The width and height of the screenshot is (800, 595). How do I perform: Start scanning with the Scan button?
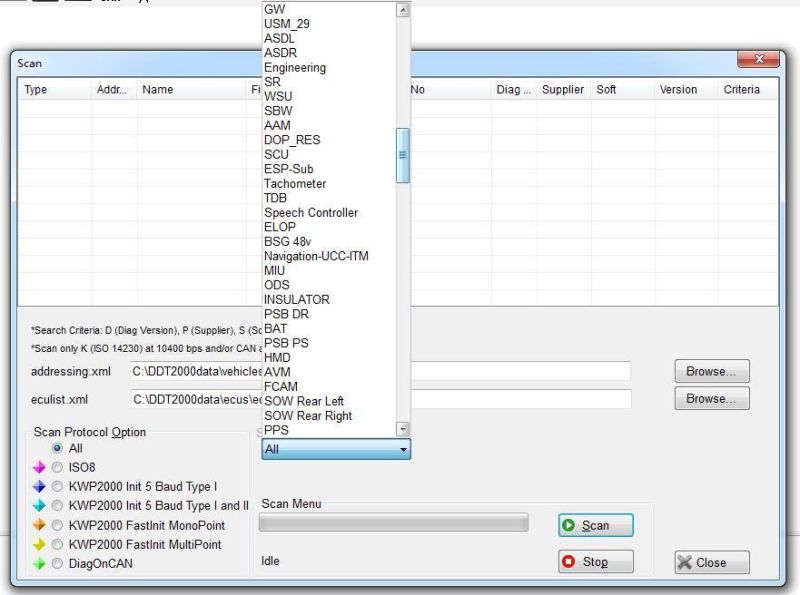pos(596,526)
